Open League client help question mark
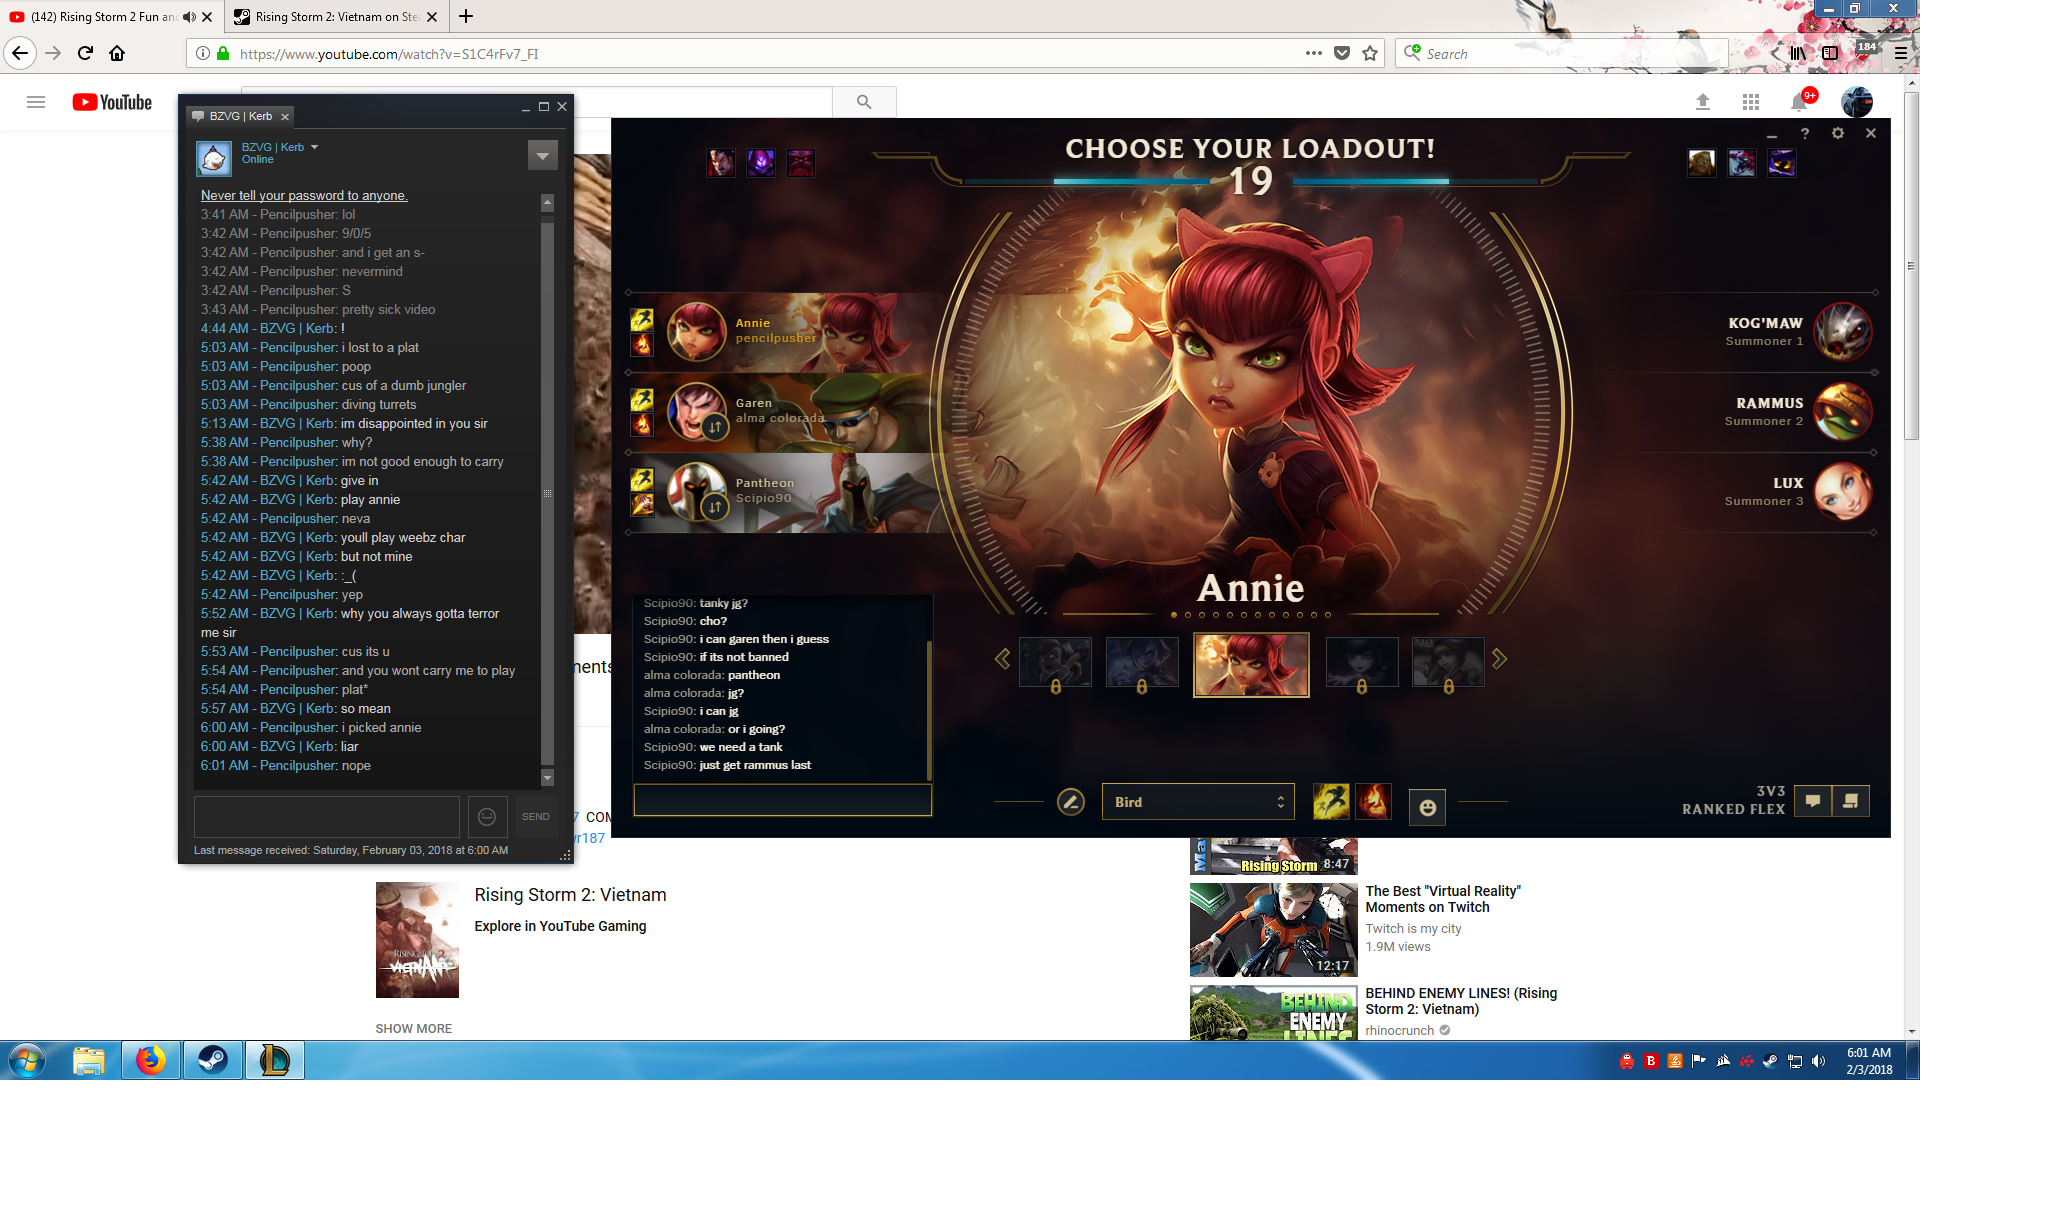Viewport: 2048px width, 1209px height. tap(1804, 133)
